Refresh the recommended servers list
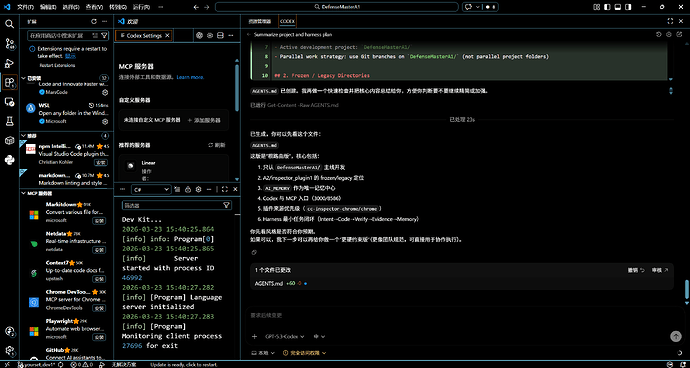 217,145
